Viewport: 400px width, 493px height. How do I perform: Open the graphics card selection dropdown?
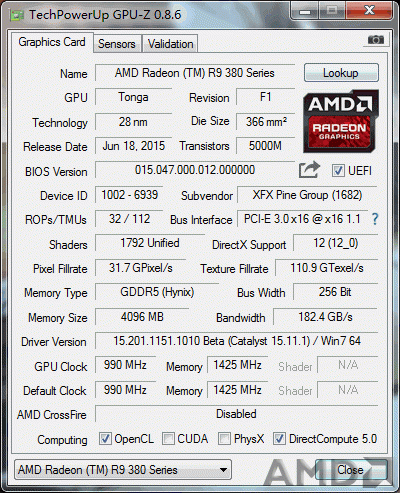click(123, 470)
